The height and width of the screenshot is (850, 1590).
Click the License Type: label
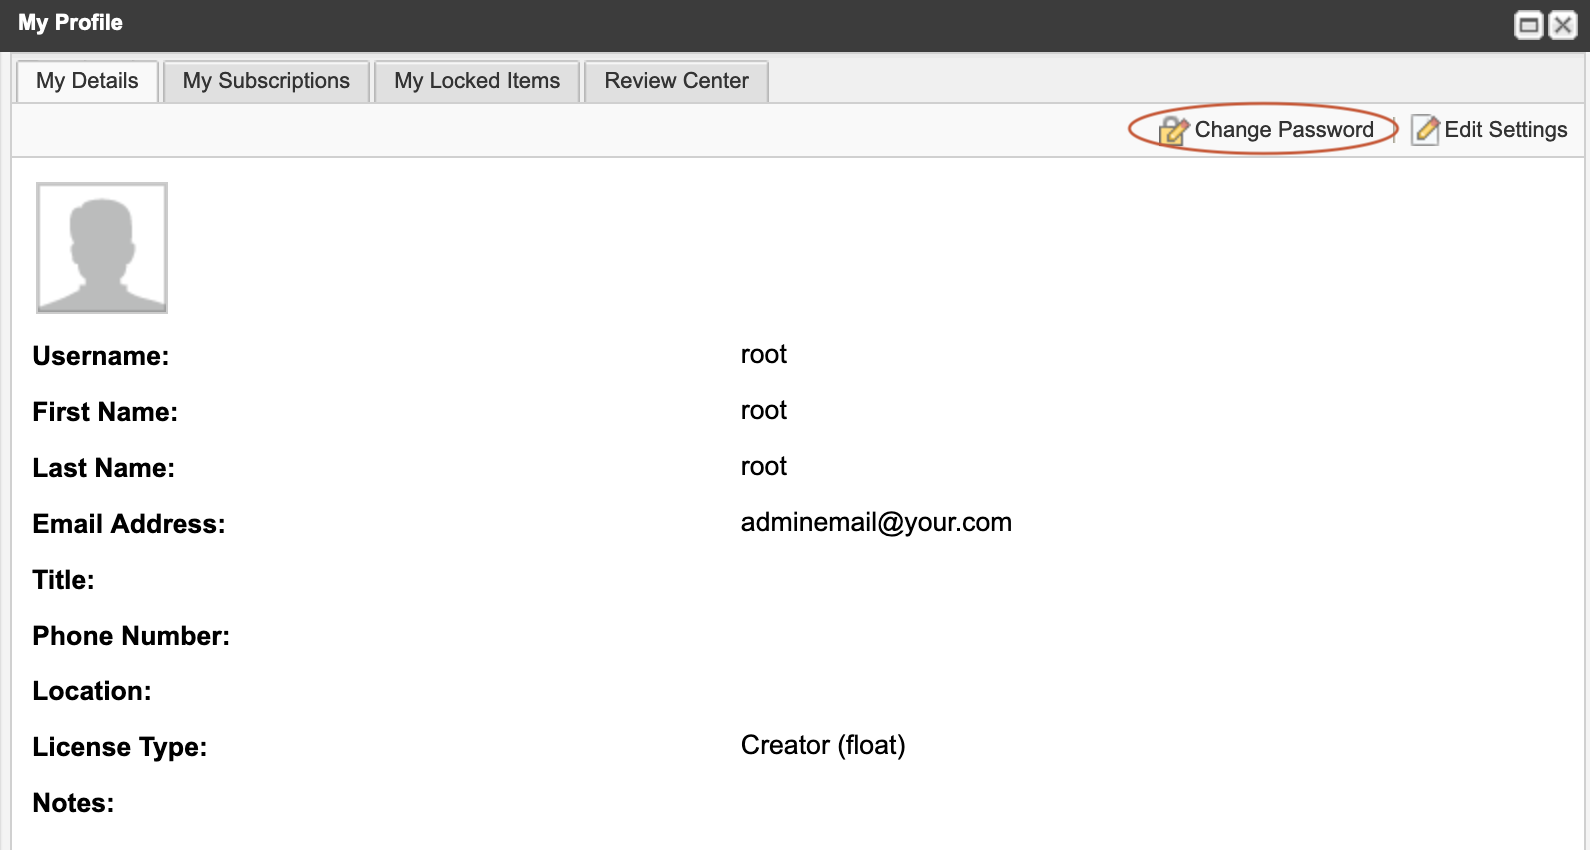pyautogui.click(x=120, y=747)
